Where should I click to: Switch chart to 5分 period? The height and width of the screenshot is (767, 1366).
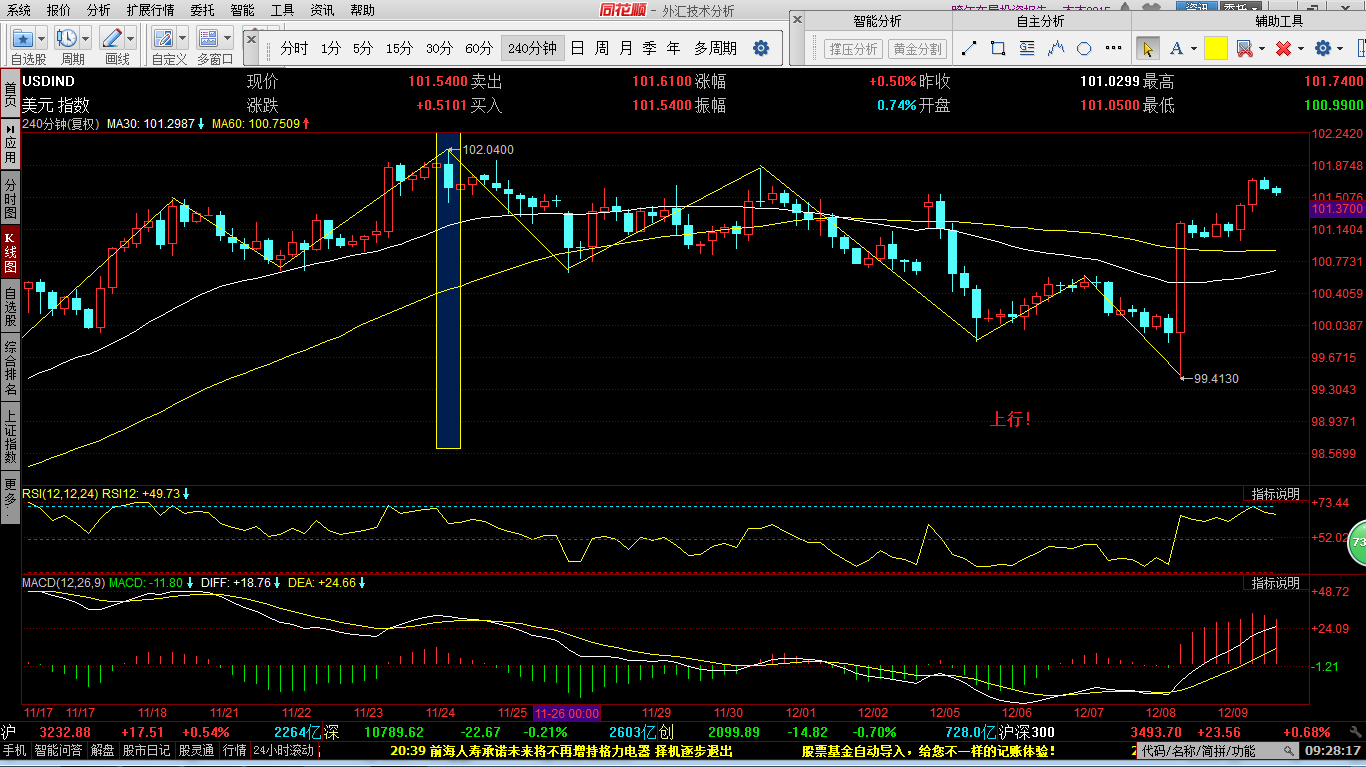coord(363,48)
